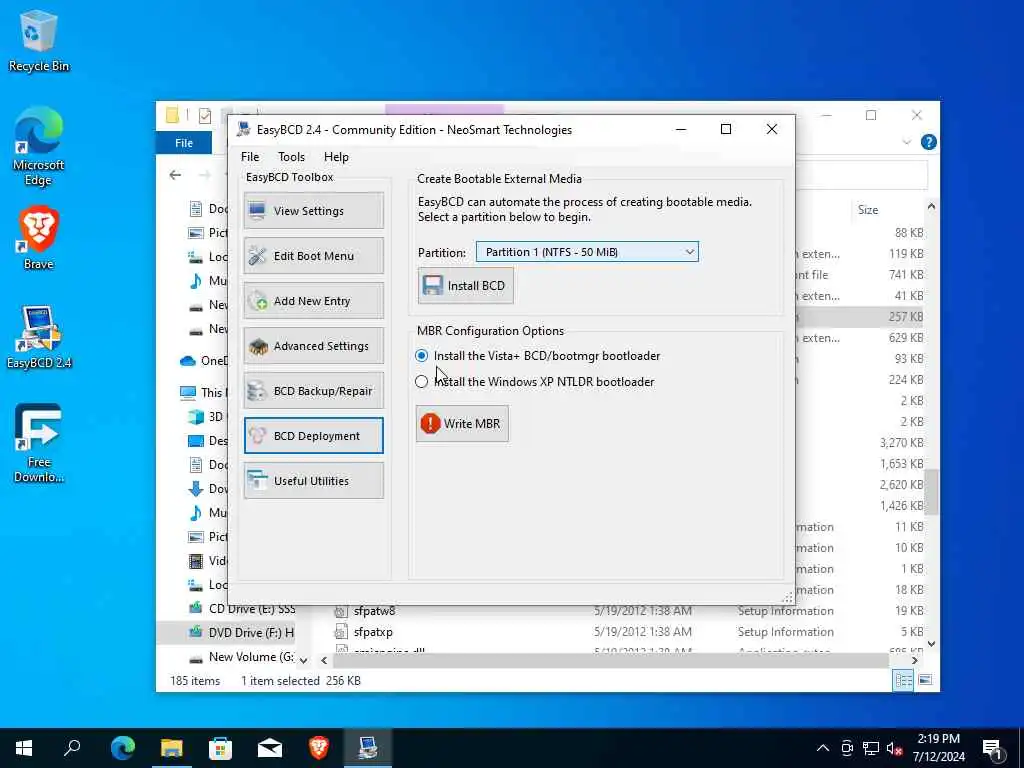Viewport: 1024px width, 768px height.
Task: Click Explorer vertical scrollbar down arrow
Action: [931, 644]
